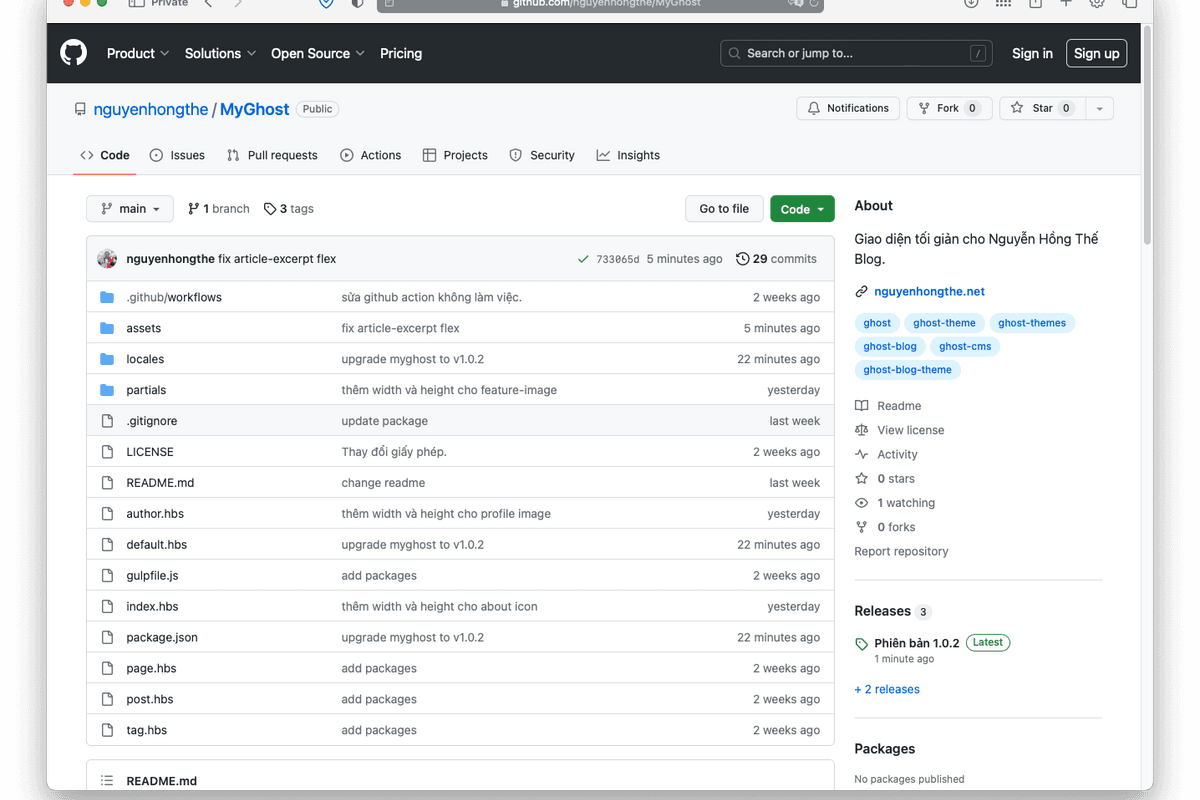Image resolution: width=1200 pixels, height=800 pixels.
Task: Open the main branch selector dropdown
Action: pos(129,208)
